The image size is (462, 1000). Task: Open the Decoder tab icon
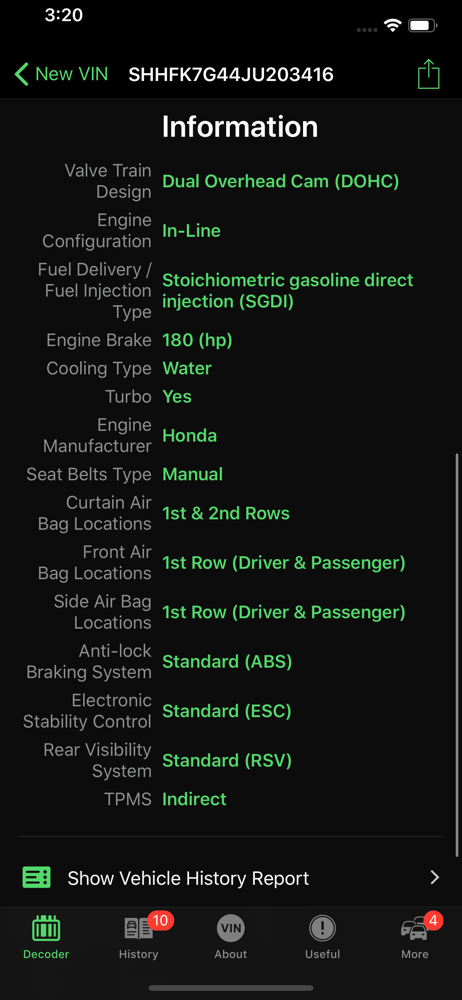pos(46,928)
